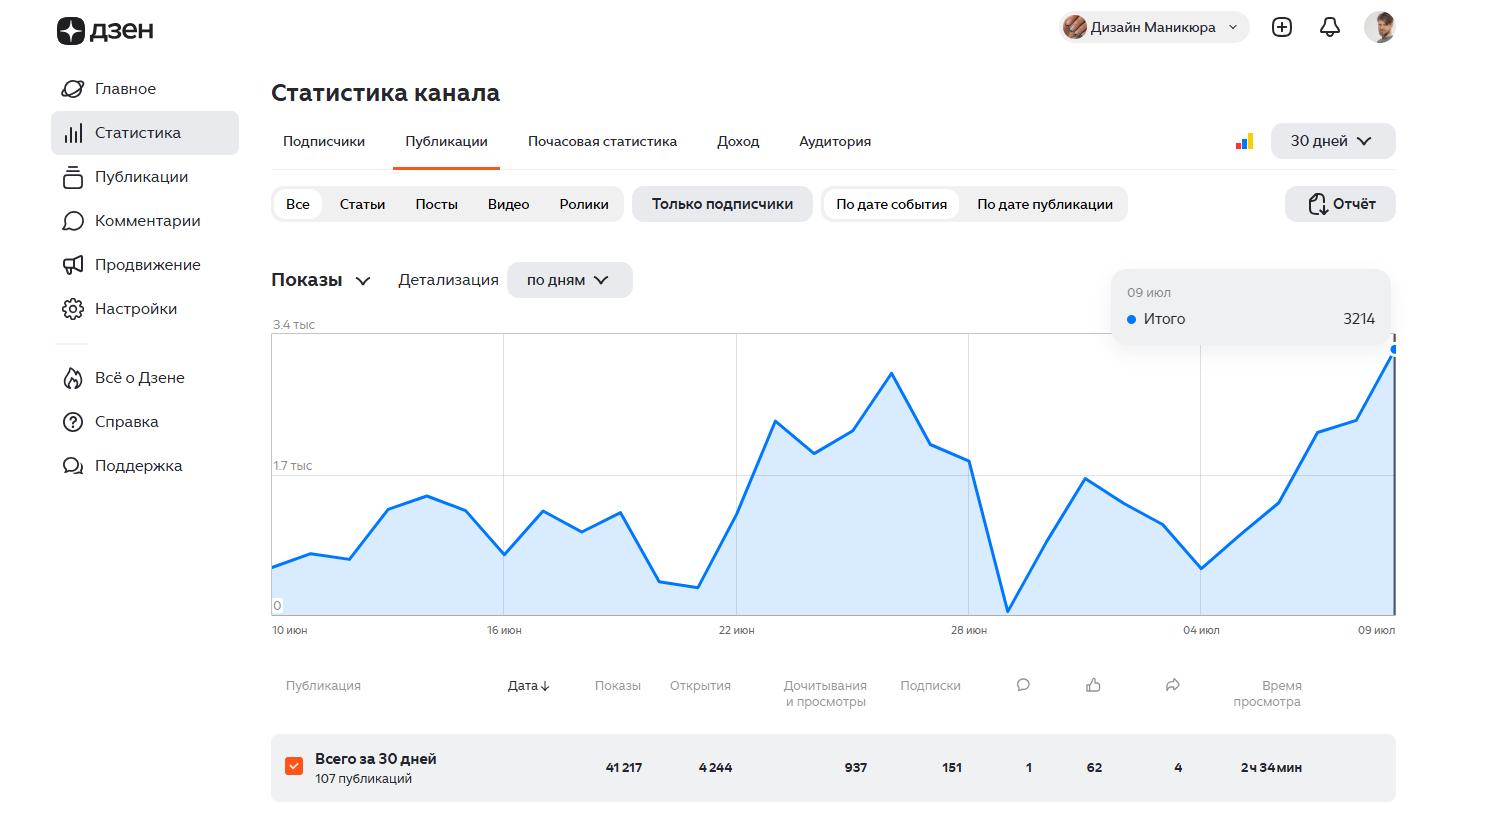Open user profile avatar

click(x=1380, y=27)
